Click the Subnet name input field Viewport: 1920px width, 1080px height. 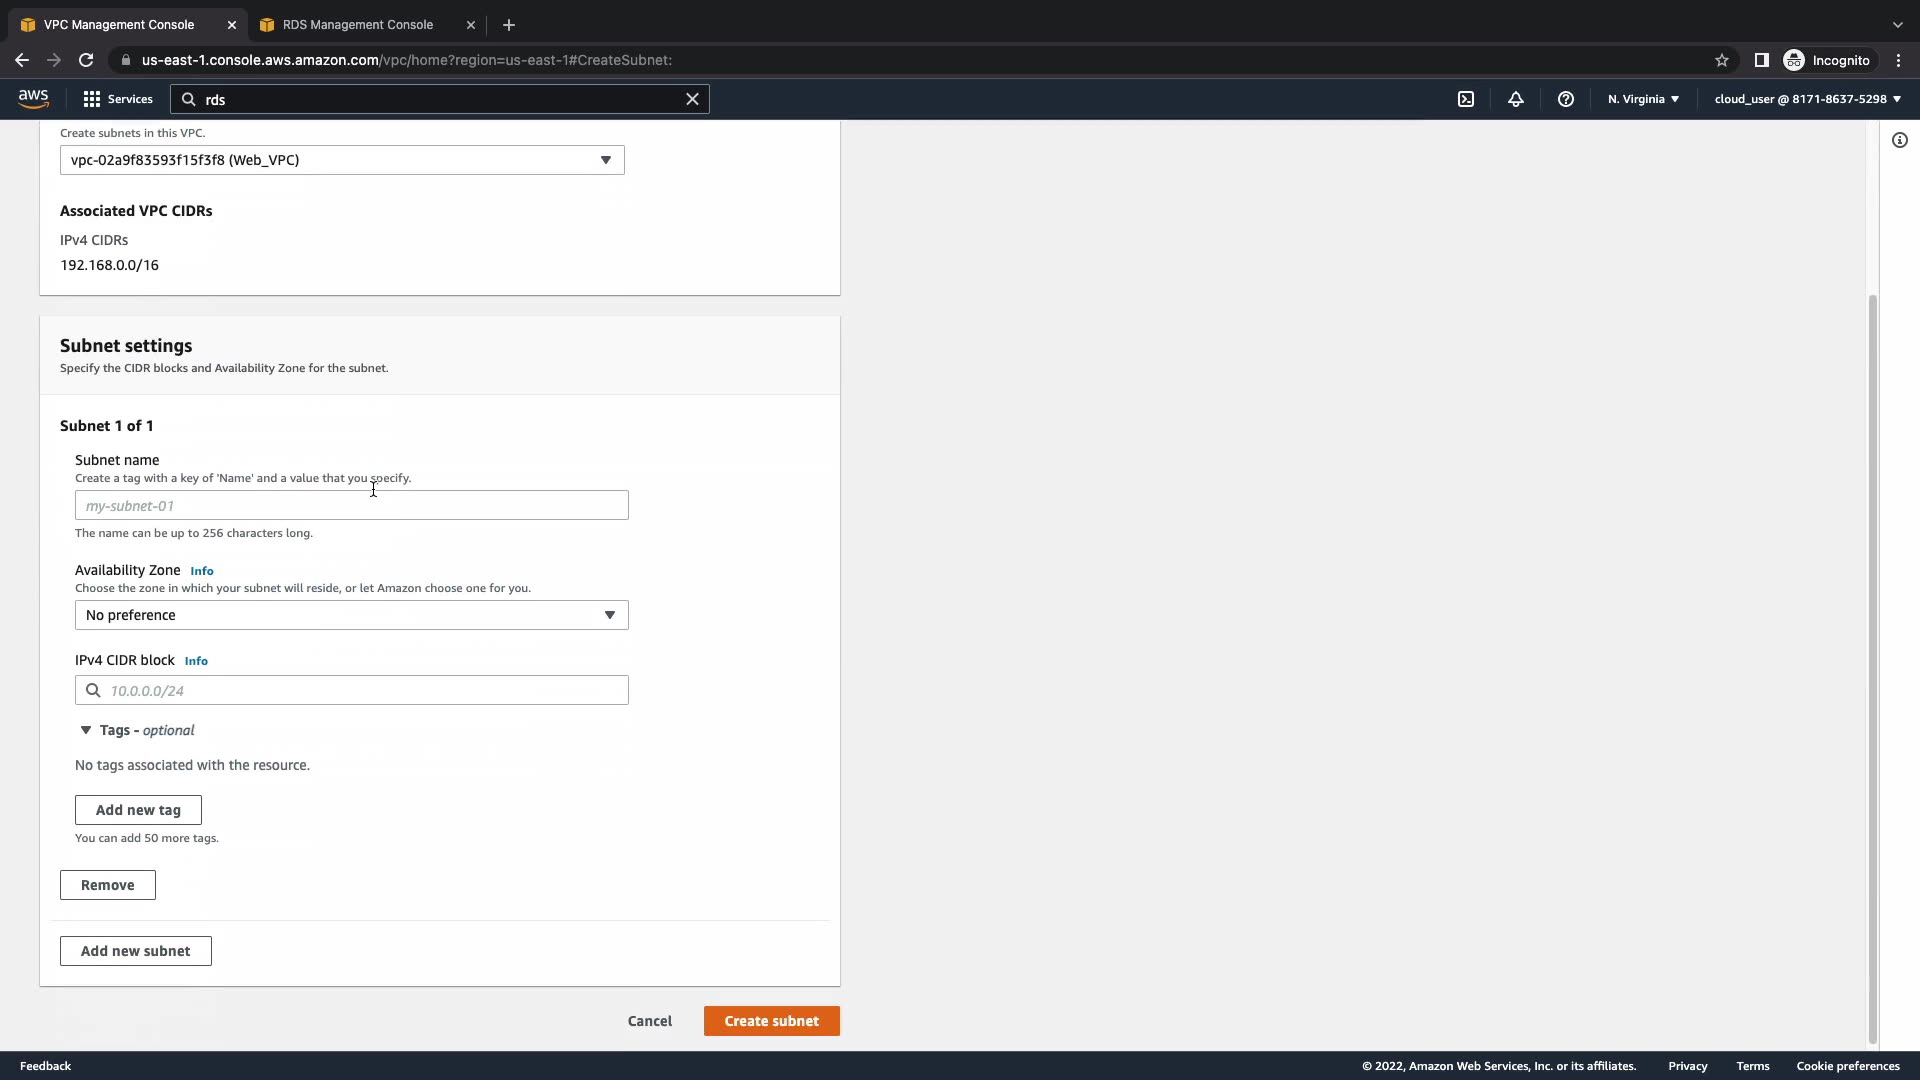coord(351,505)
